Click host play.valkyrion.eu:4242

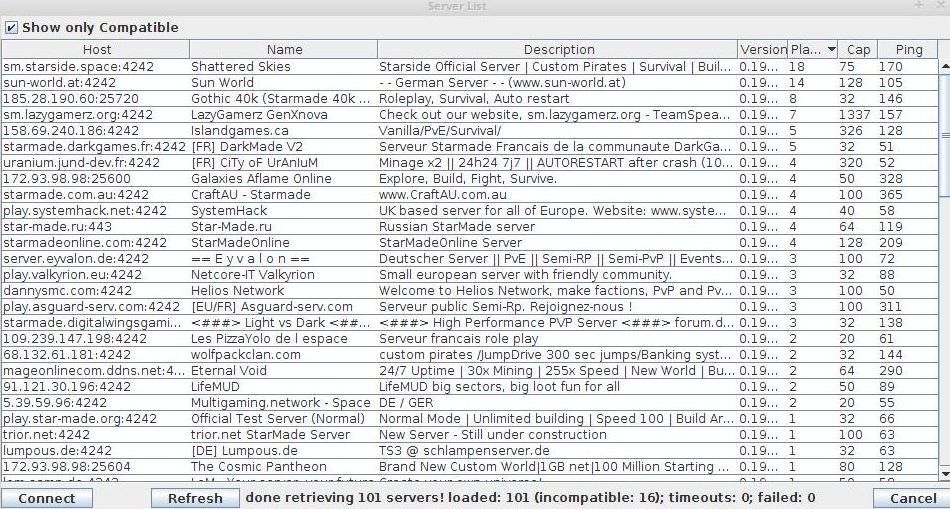(x=72, y=274)
